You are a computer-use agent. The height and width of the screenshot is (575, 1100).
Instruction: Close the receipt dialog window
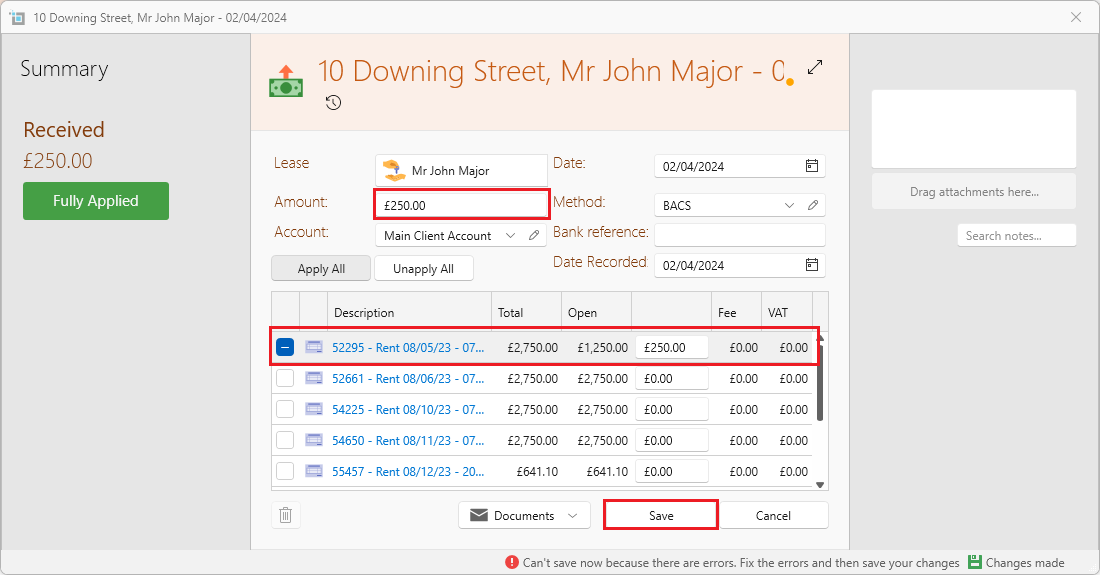[1075, 18]
